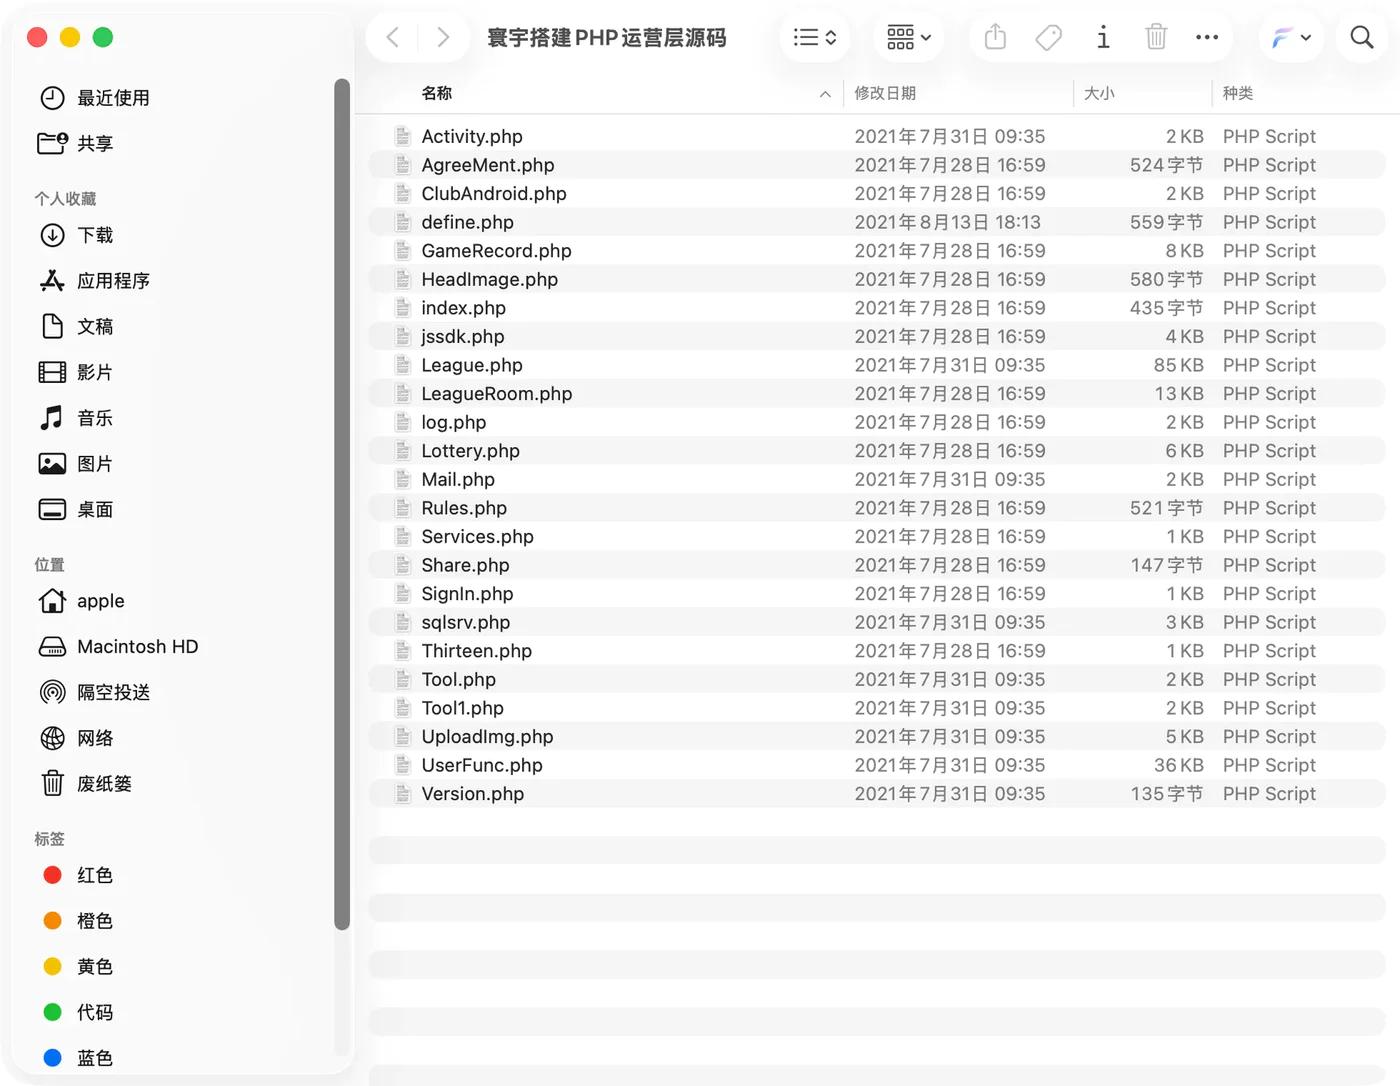
Task: Open 废纸篓 in sidebar
Action: tap(86, 784)
